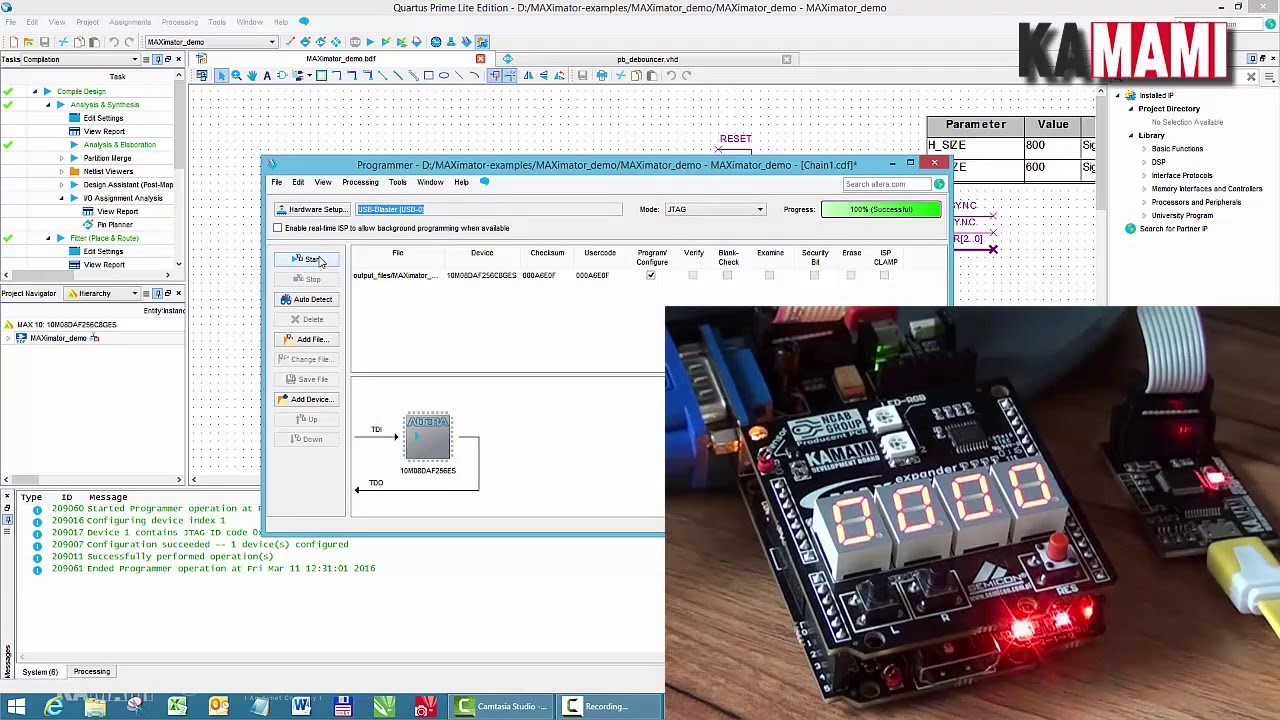Click the Start button in Programmer
Viewport: 1280px width, 720px height.
pyautogui.click(x=308, y=259)
